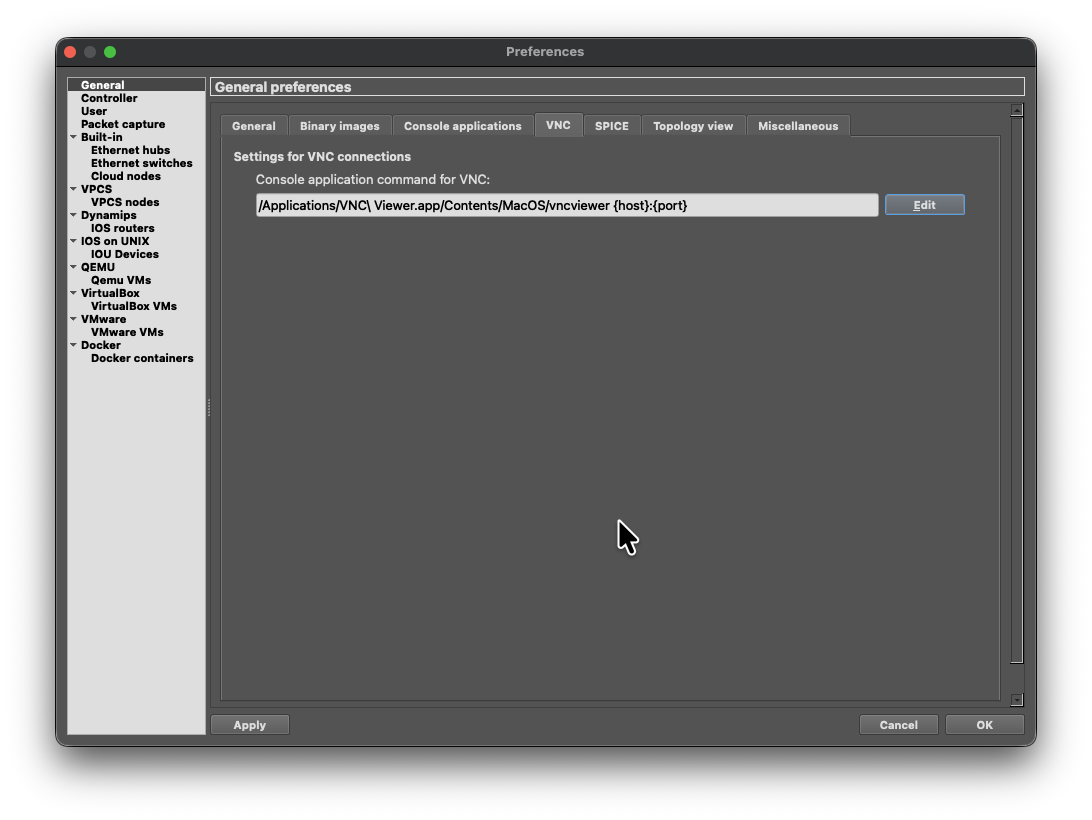Select Controller in the preferences list

point(109,98)
